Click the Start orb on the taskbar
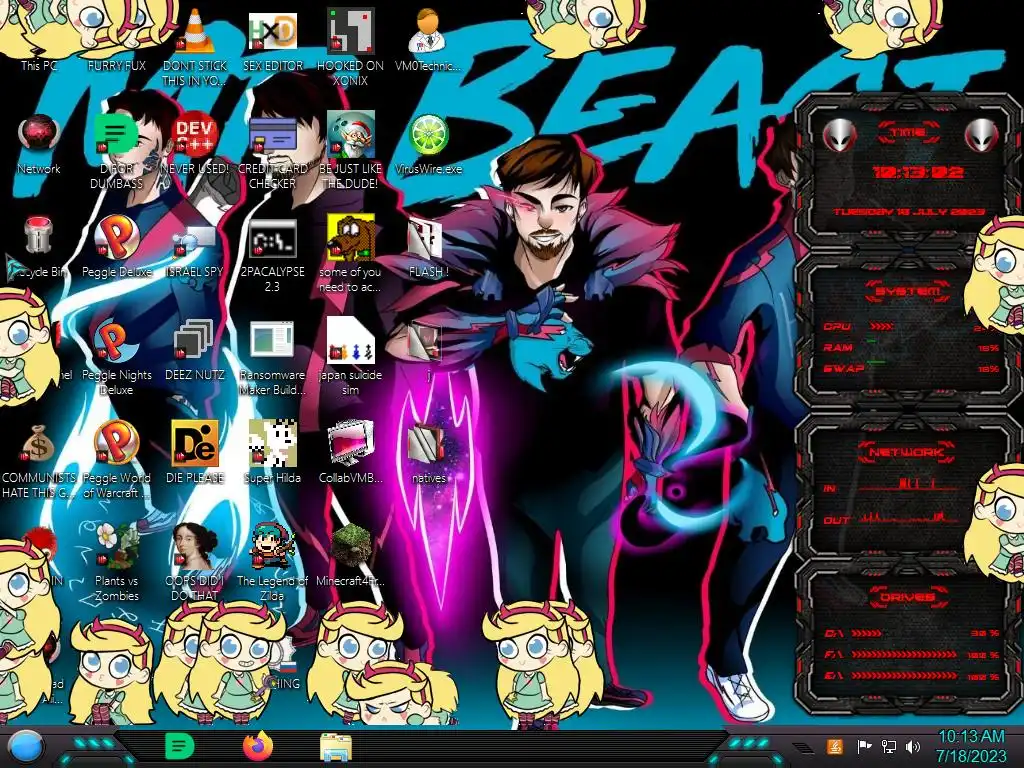Image resolution: width=1024 pixels, height=768 pixels. pyautogui.click(x=25, y=747)
